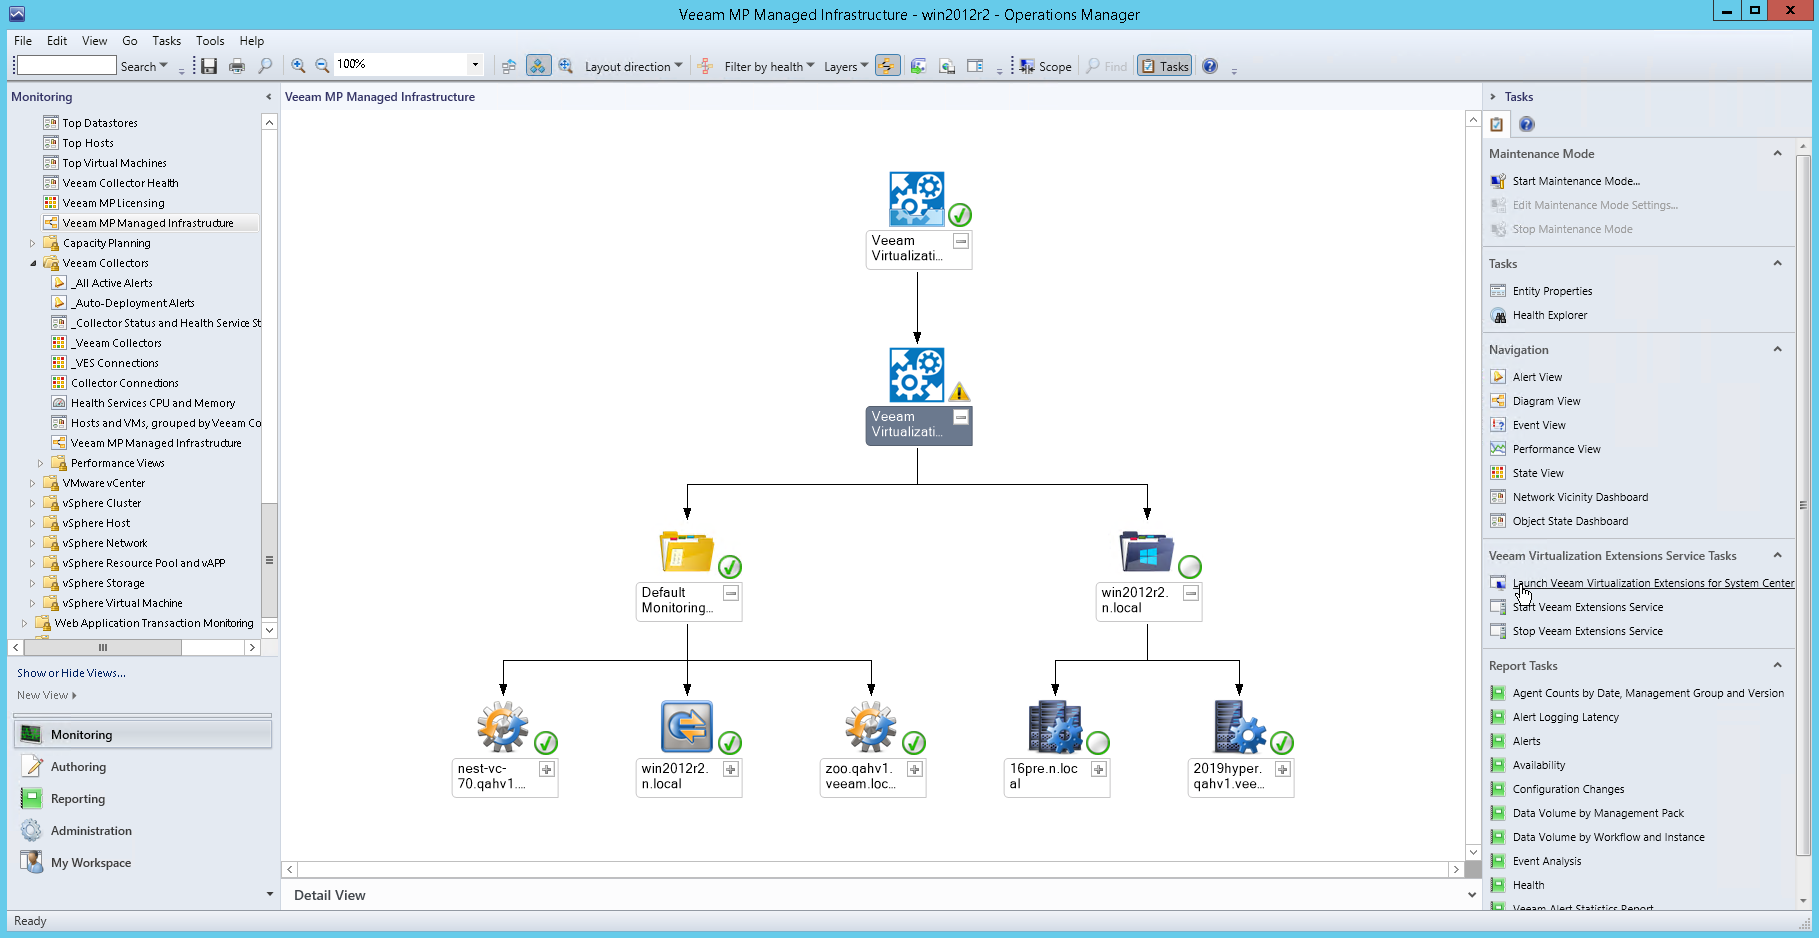Click the diagram horizontal scrollbar

click(x=874, y=870)
